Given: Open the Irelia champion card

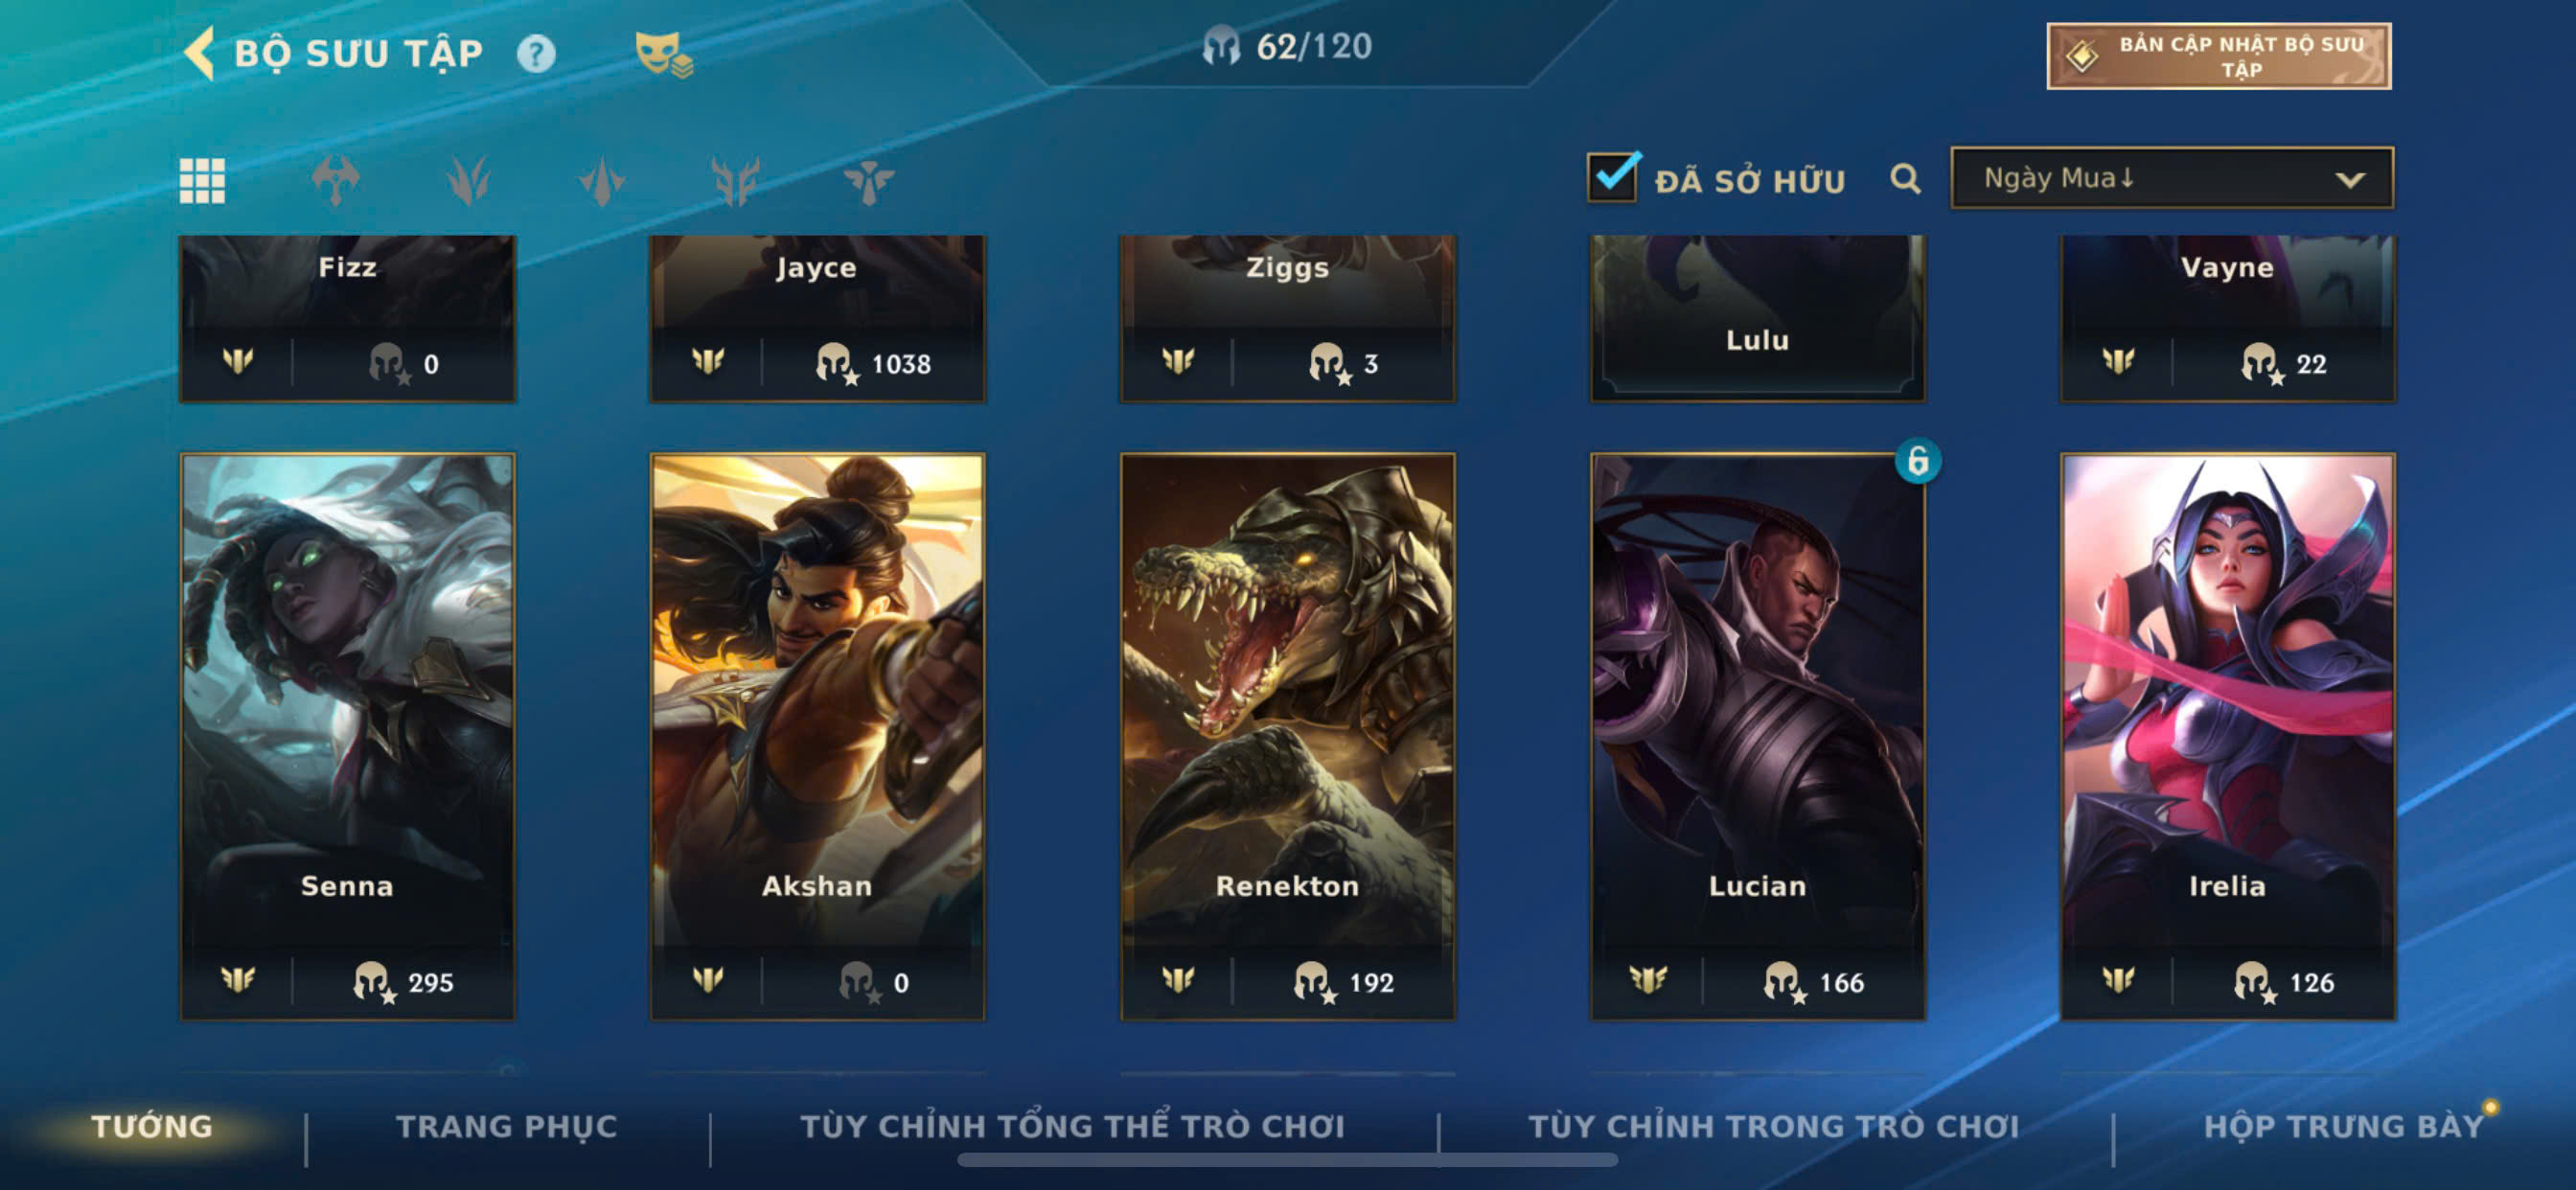Looking at the screenshot, I should (2228, 736).
